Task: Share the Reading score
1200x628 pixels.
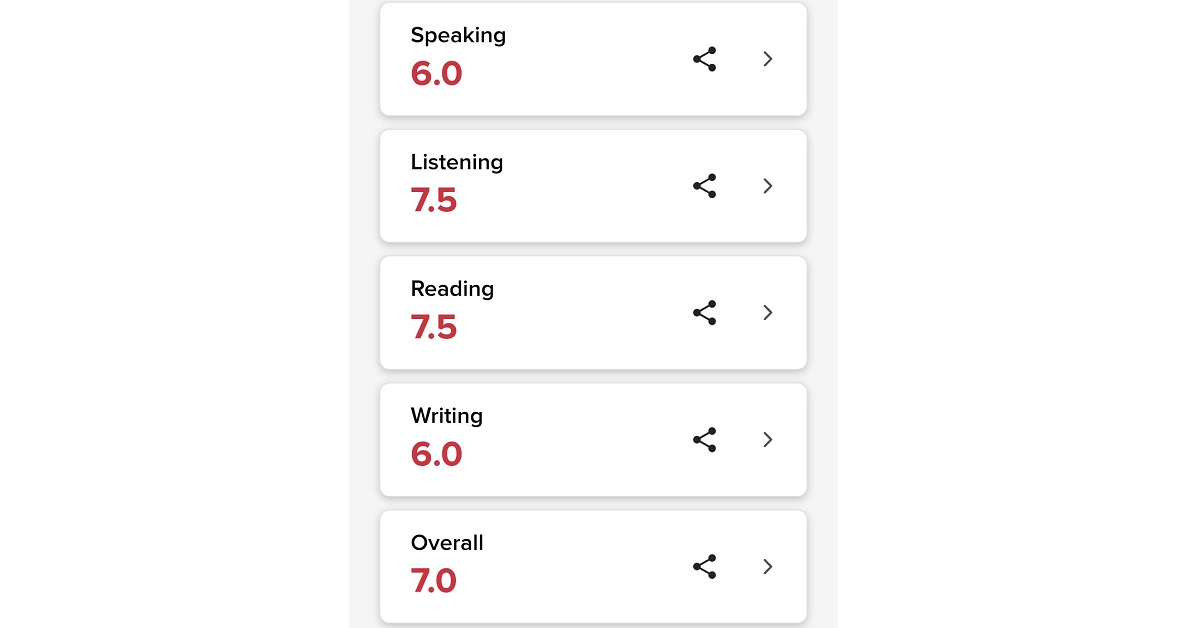Action: 705,313
